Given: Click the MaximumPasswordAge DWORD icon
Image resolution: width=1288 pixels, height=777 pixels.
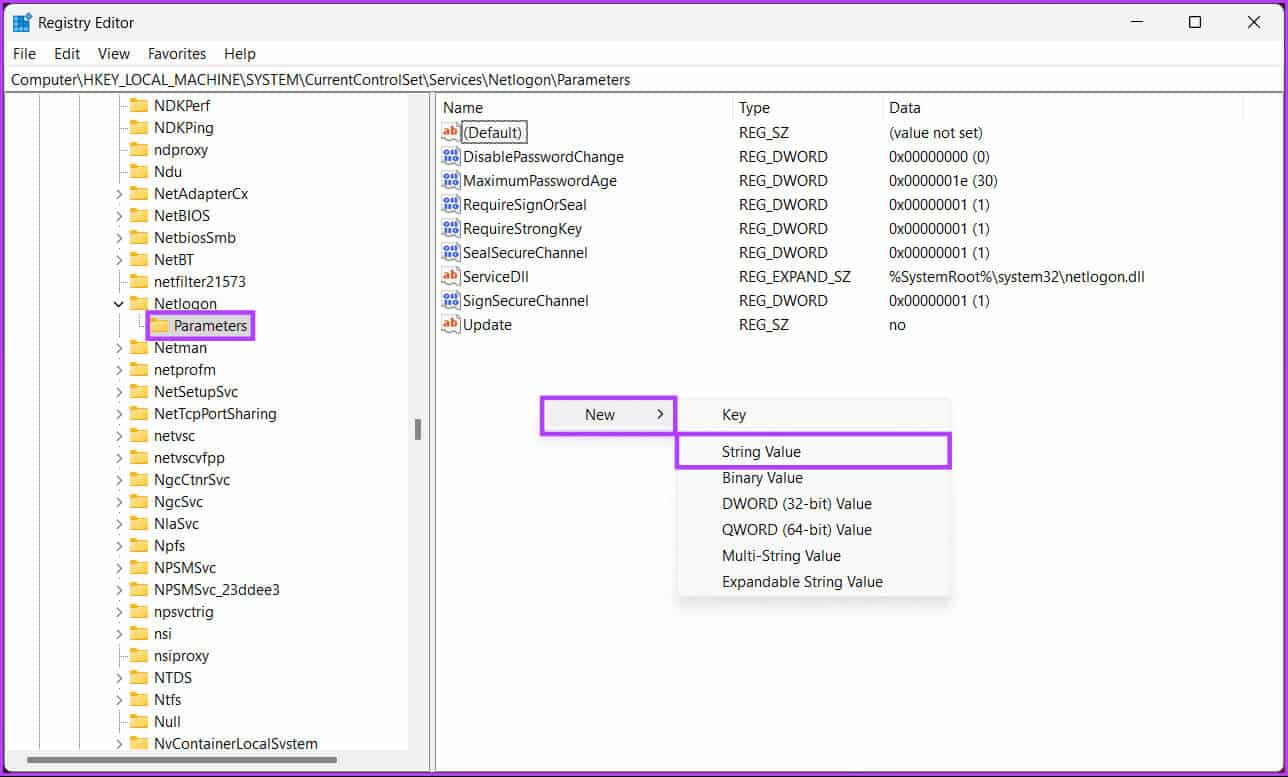Looking at the screenshot, I should pyautogui.click(x=450, y=180).
